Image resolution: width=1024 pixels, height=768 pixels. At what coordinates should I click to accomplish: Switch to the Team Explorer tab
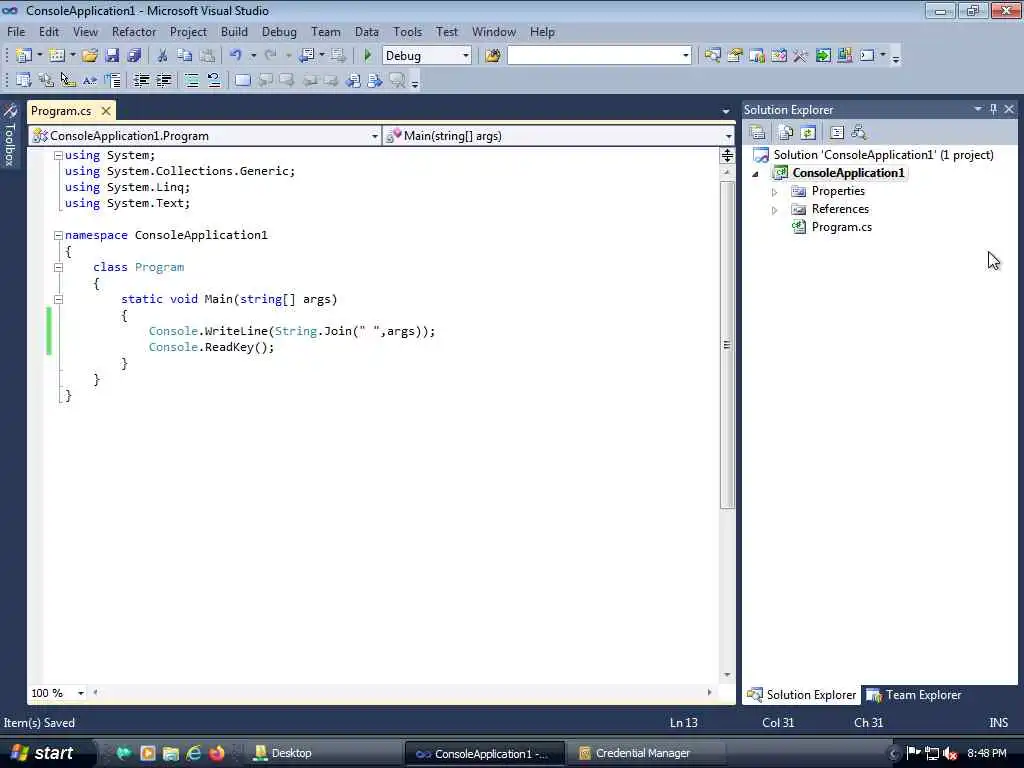914,695
